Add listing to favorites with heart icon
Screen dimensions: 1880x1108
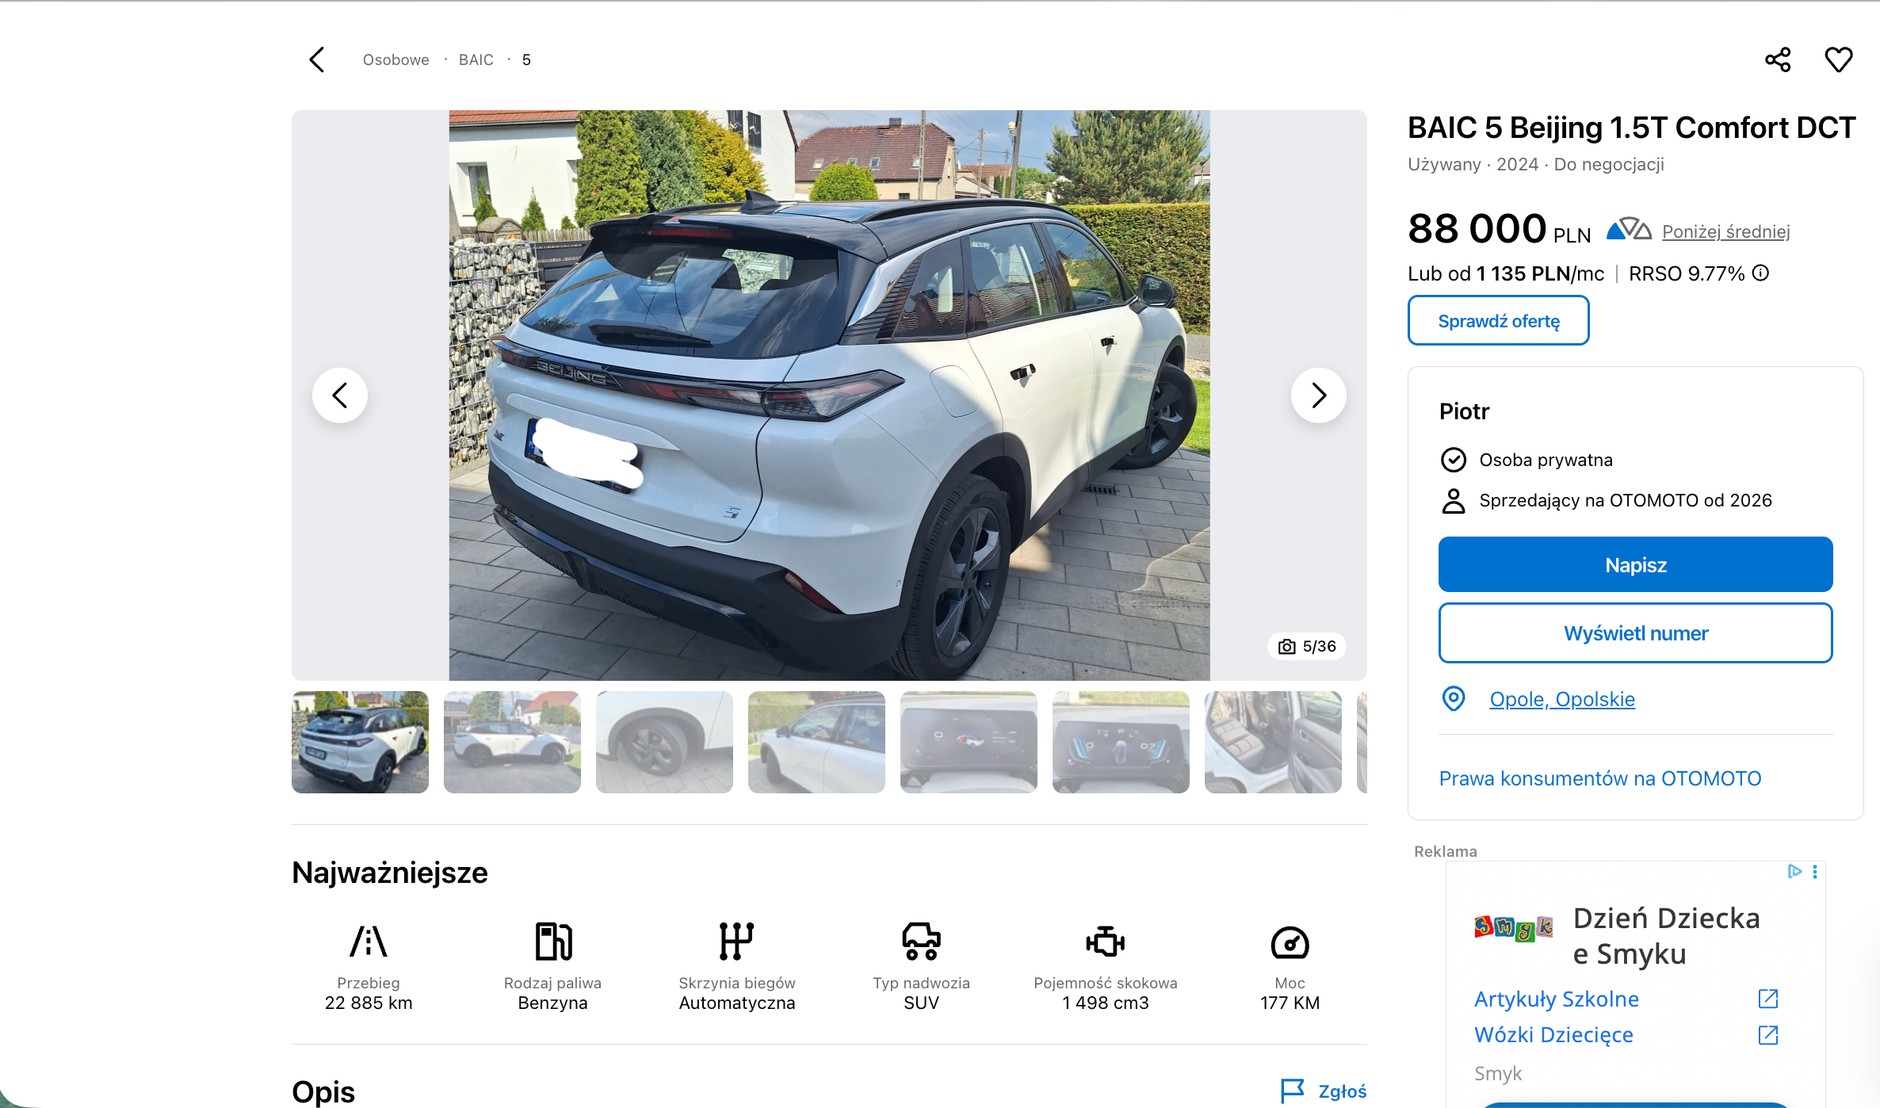point(1838,60)
